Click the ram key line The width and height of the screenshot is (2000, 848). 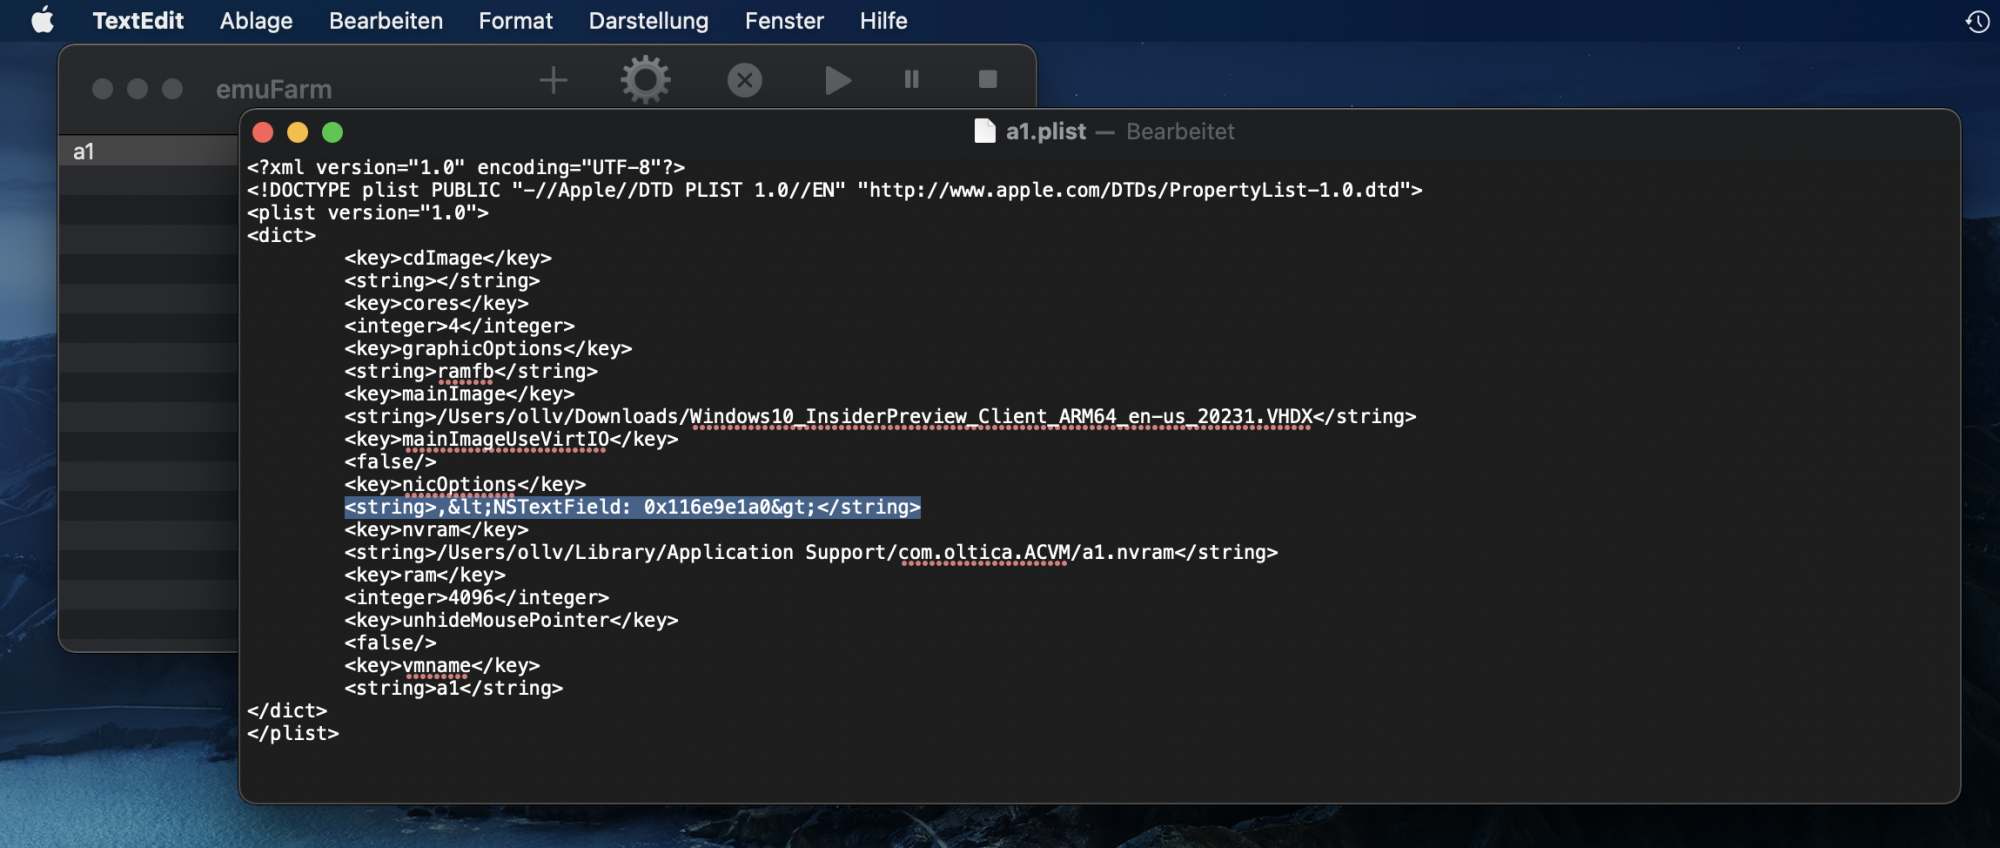(425, 575)
